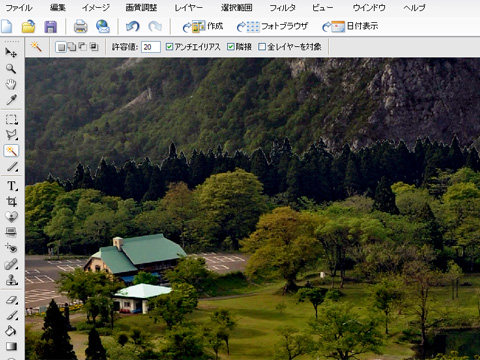
Task: Select the Hand tool
Action: coord(11,84)
